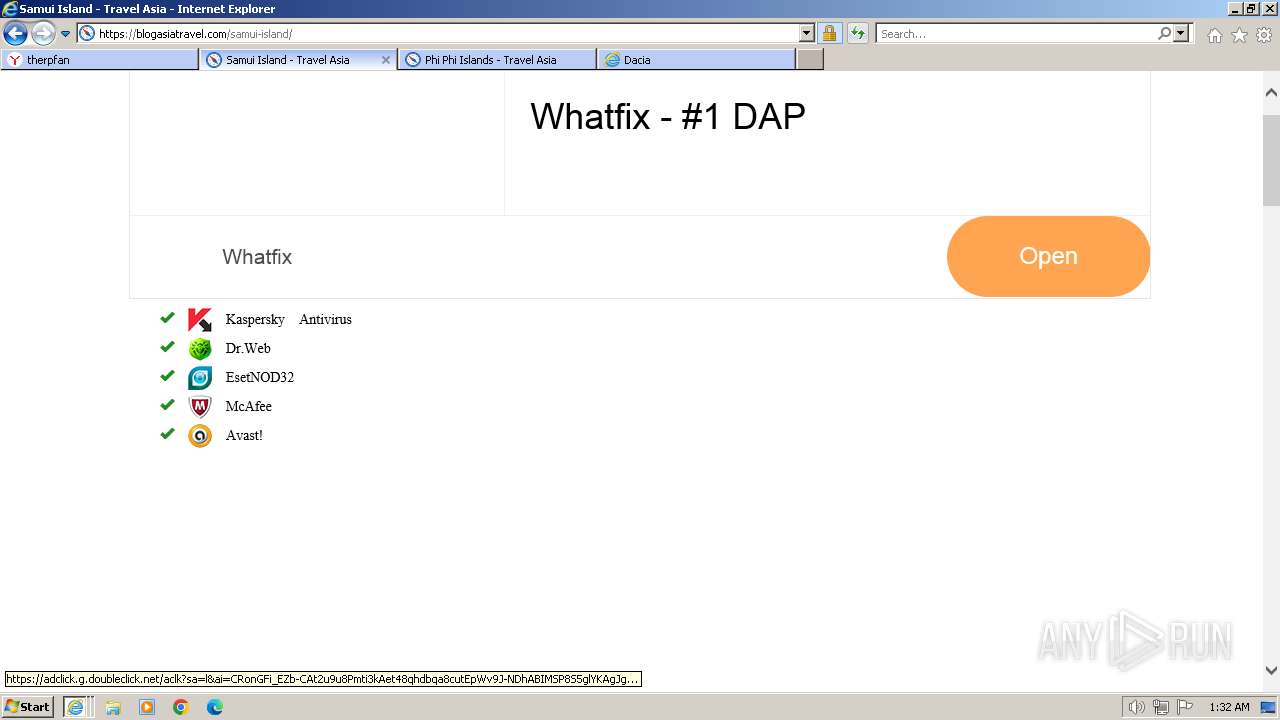Go back with the browser Back arrow
This screenshot has height=720, width=1280.
coord(15,34)
